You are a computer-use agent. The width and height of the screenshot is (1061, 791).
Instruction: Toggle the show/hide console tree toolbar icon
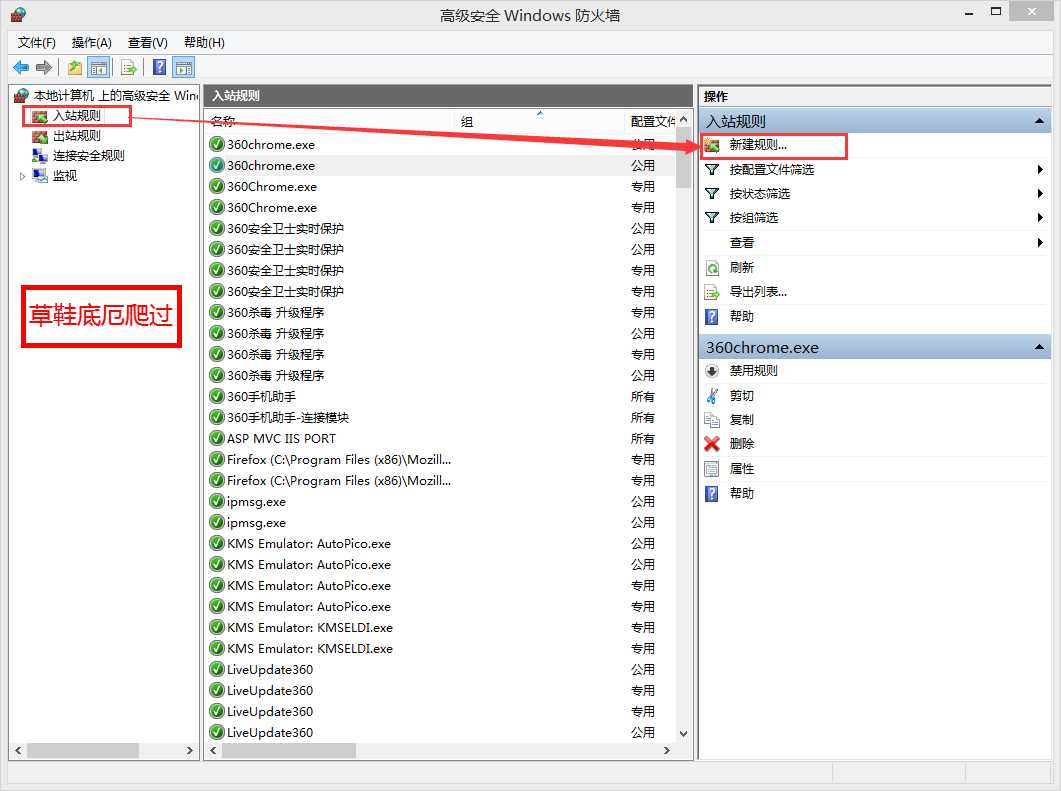(99, 67)
